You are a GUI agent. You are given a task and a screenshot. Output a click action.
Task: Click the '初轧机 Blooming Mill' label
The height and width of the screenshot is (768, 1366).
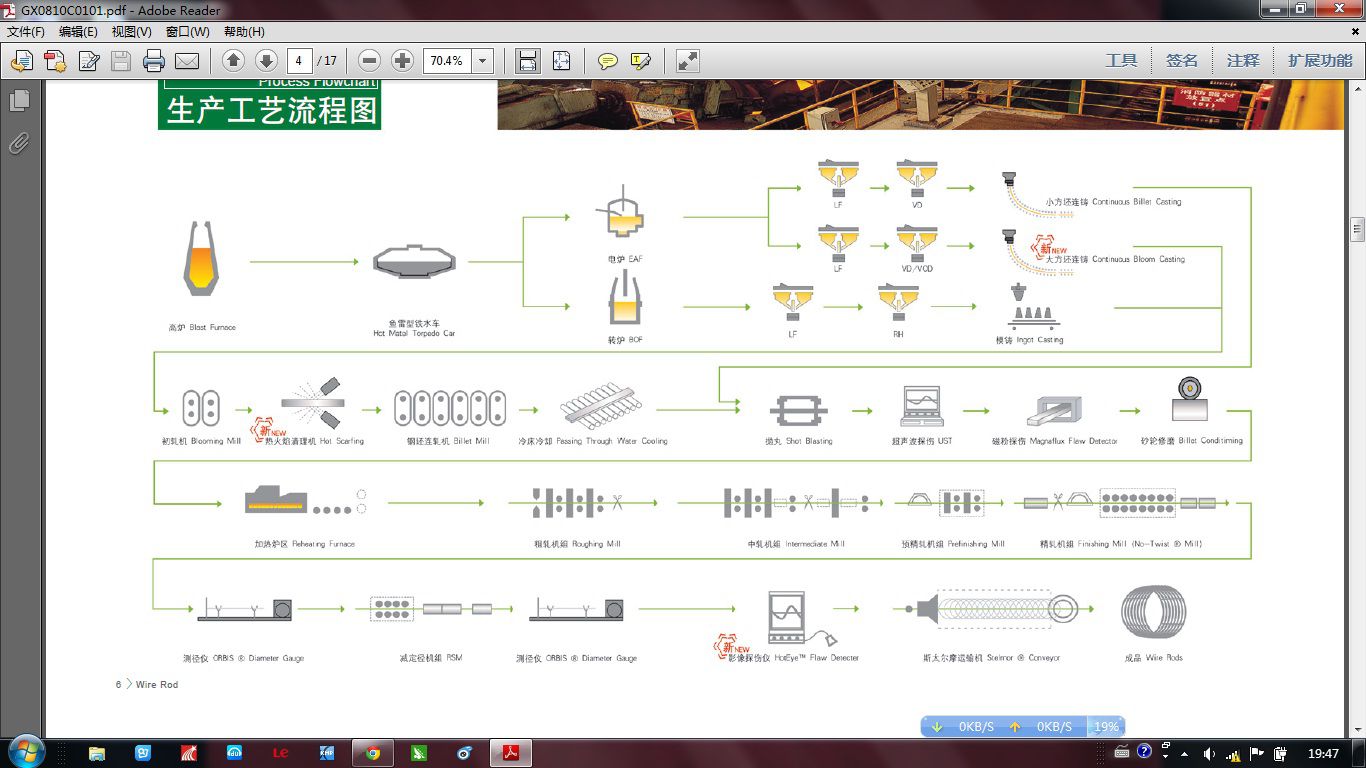click(x=200, y=441)
